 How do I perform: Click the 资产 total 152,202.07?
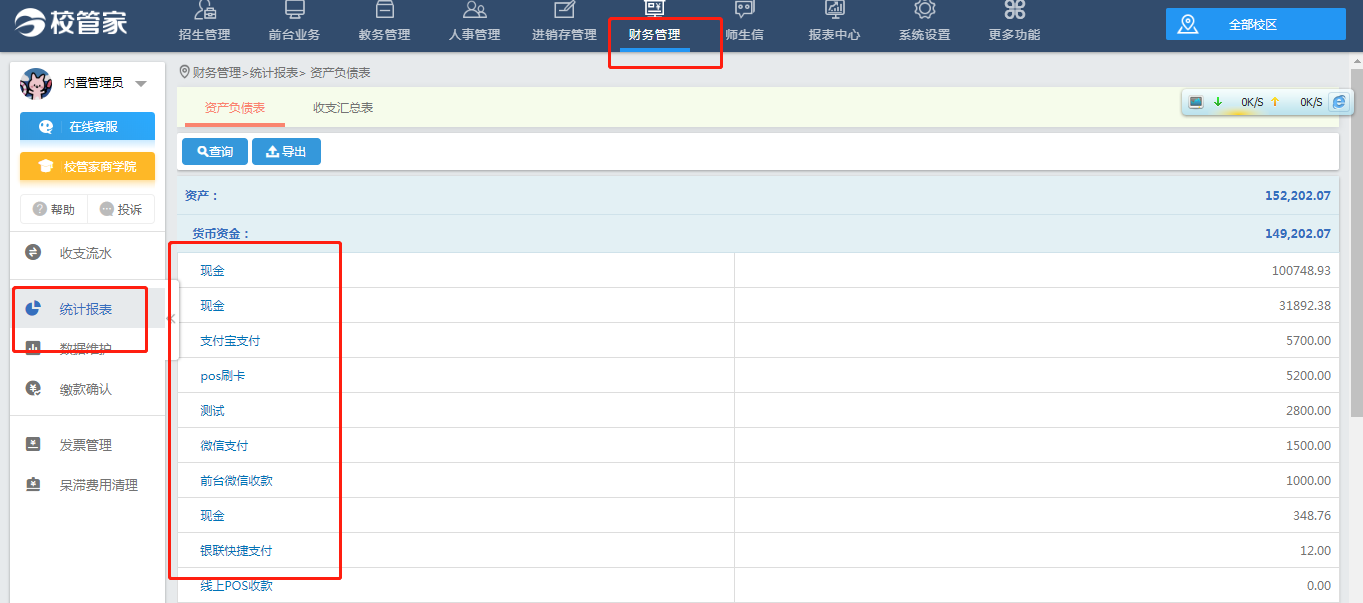click(x=1297, y=196)
